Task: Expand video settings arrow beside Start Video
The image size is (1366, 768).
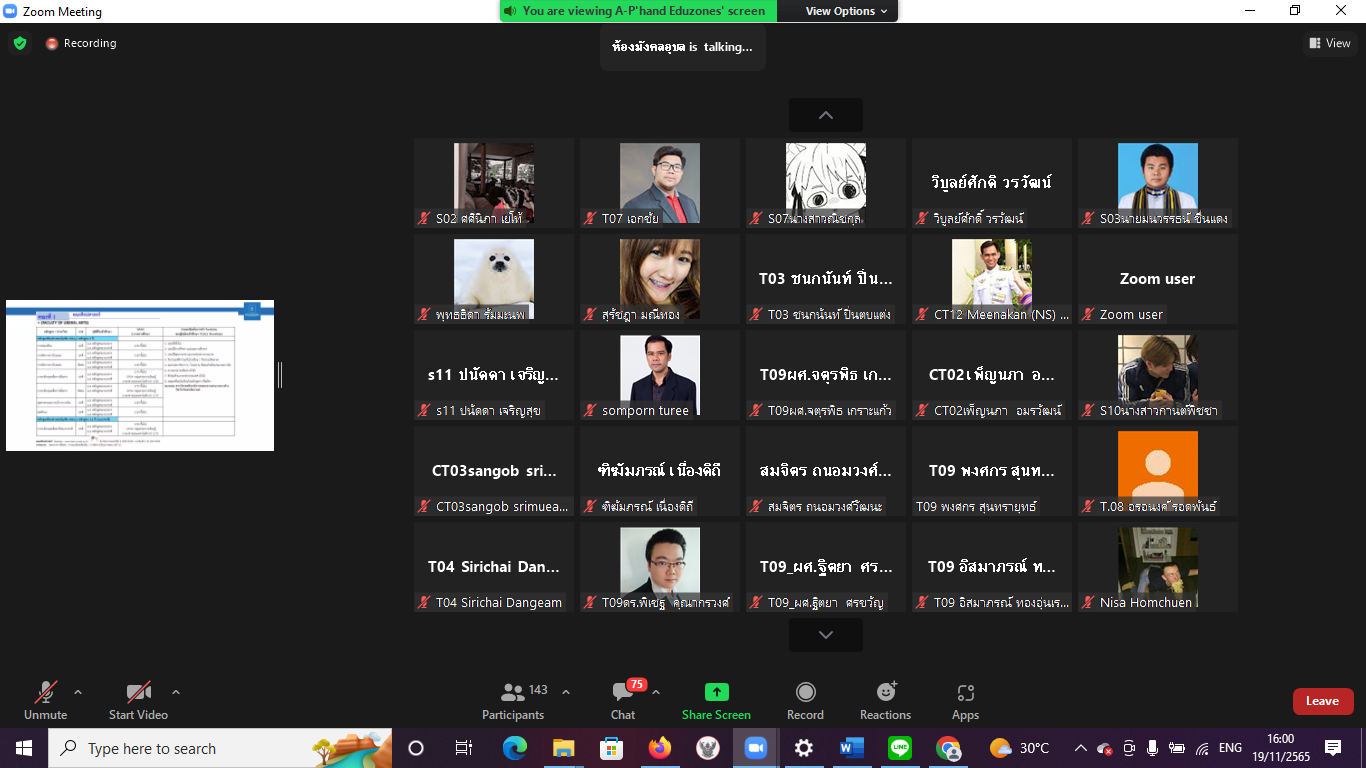Action: tap(176, 692)
